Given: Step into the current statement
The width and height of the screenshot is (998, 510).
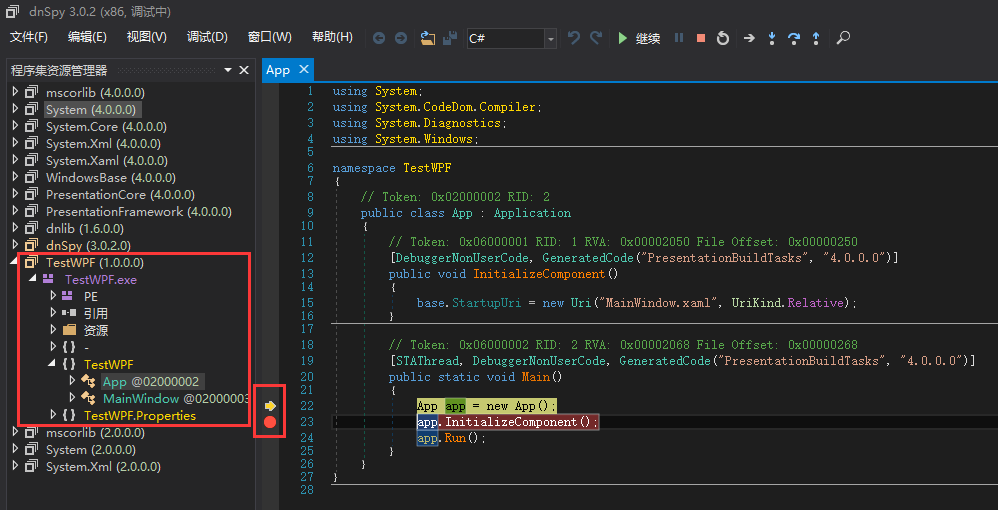Looking at the screenshot, I should [x=771, y=38].
